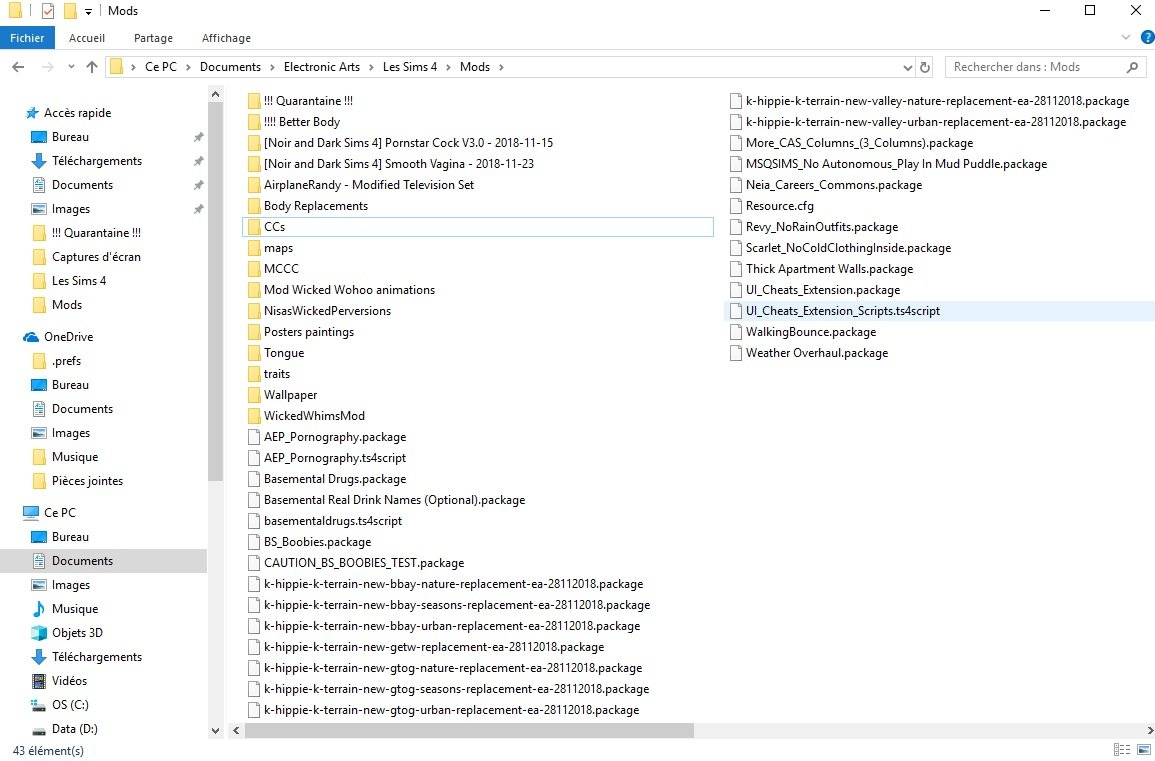
Task: Switch to details view icon in status bar
Action: click(x=1121, y=750)
